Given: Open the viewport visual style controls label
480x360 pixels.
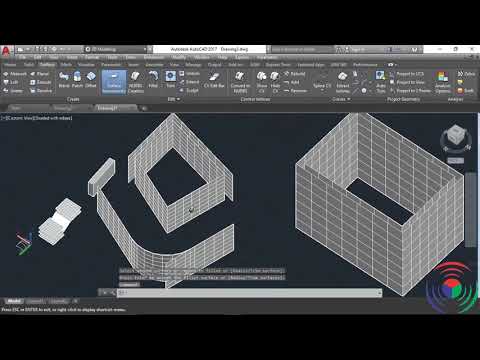Looking at the screenshot, I should point(52,118).
